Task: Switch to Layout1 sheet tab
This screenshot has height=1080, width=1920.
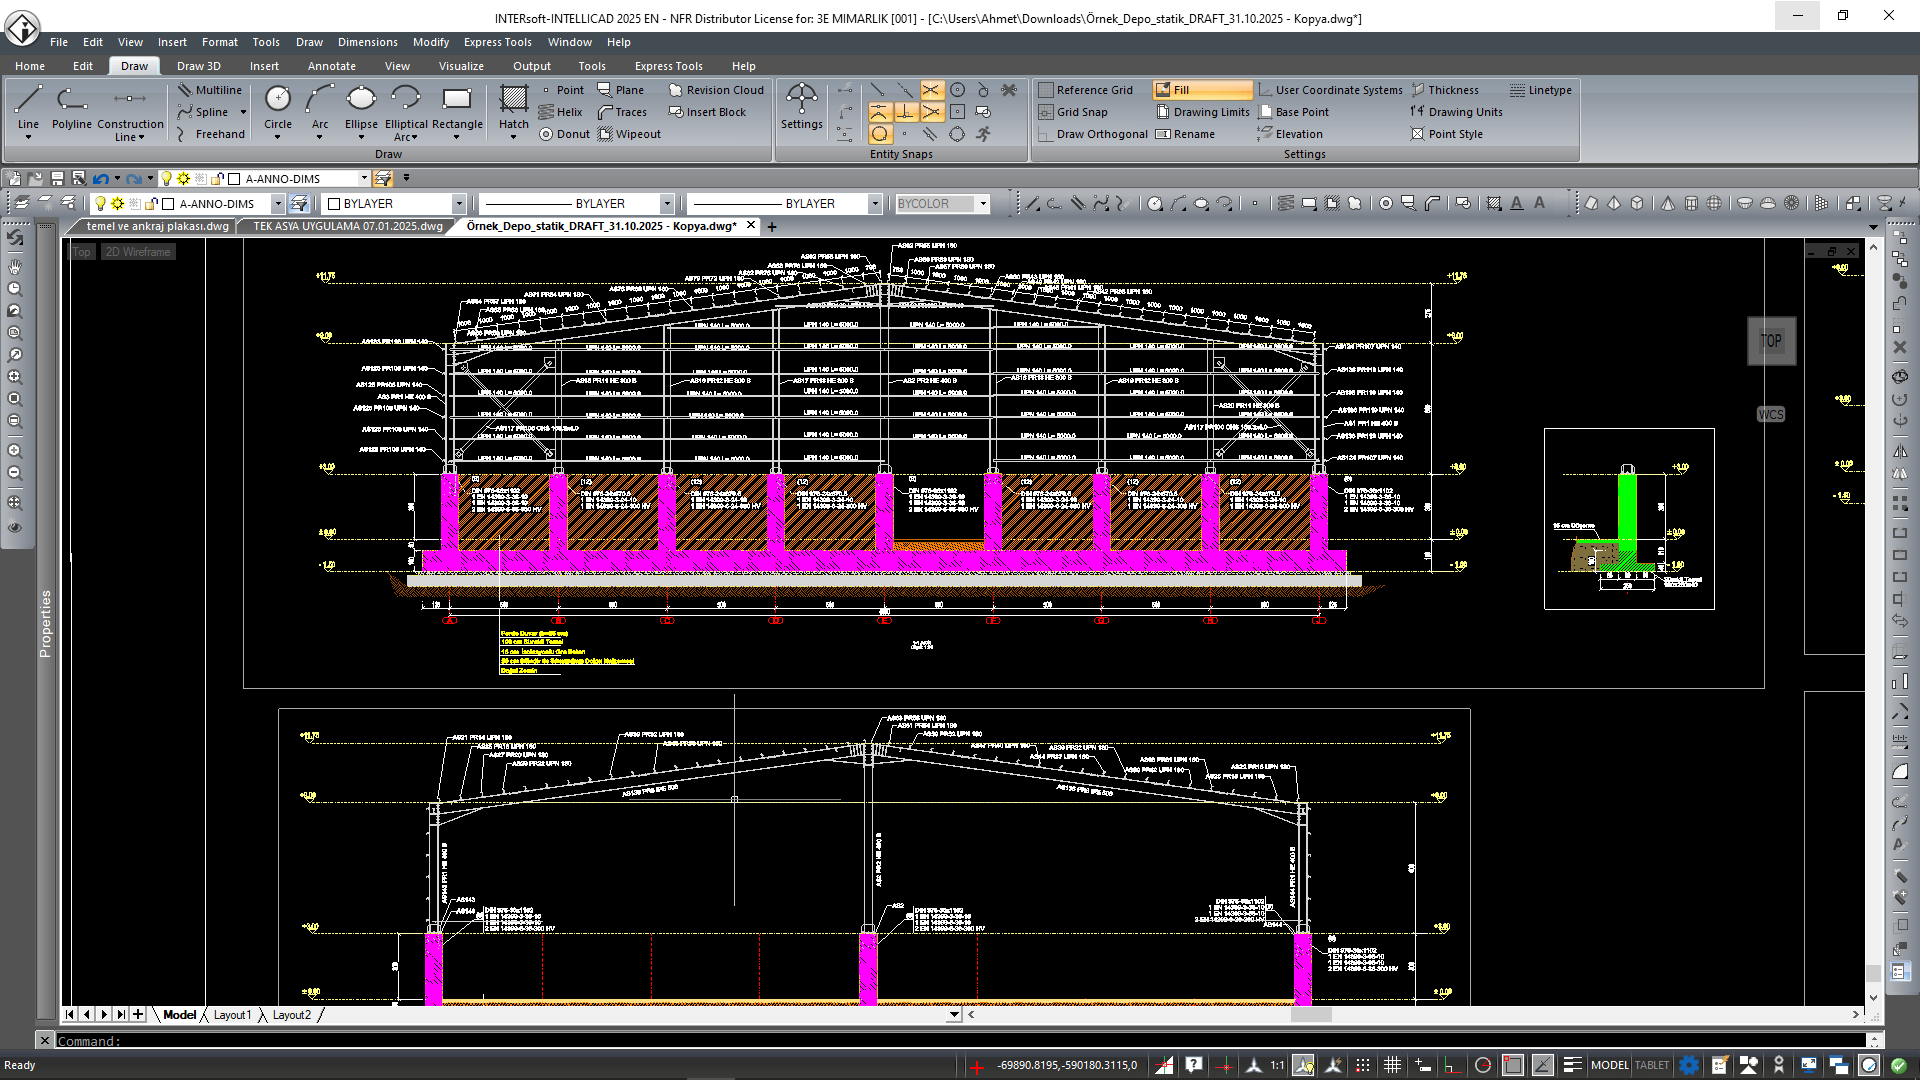Action: (x=232, y=1015)
